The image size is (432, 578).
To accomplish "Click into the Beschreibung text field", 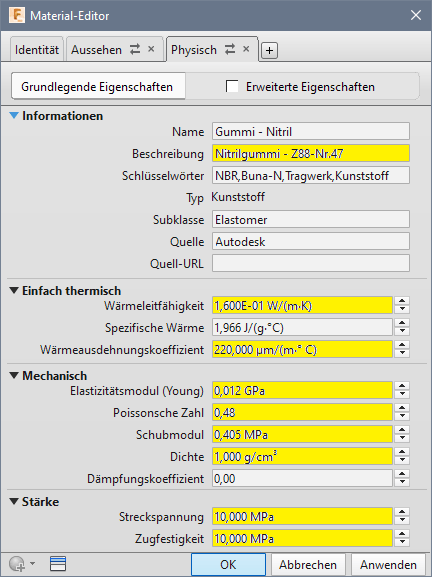I will [311, 153].
